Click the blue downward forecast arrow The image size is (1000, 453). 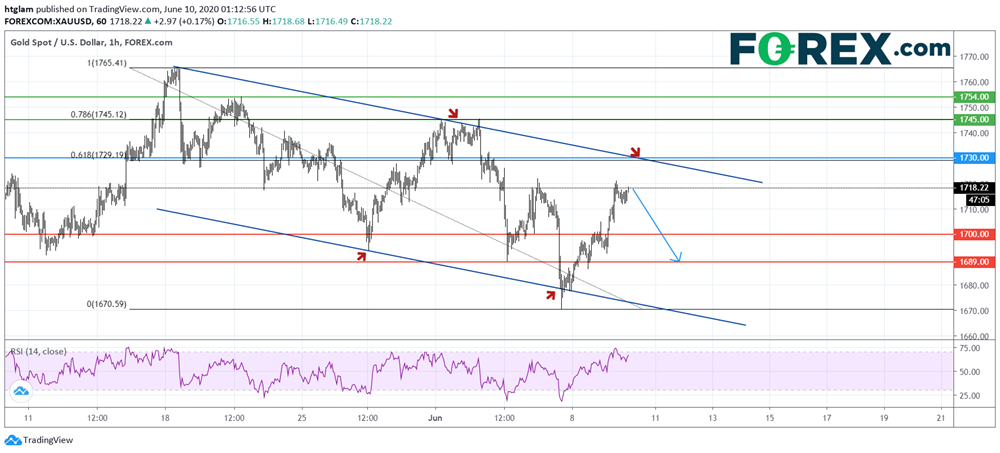click(657, 225)
